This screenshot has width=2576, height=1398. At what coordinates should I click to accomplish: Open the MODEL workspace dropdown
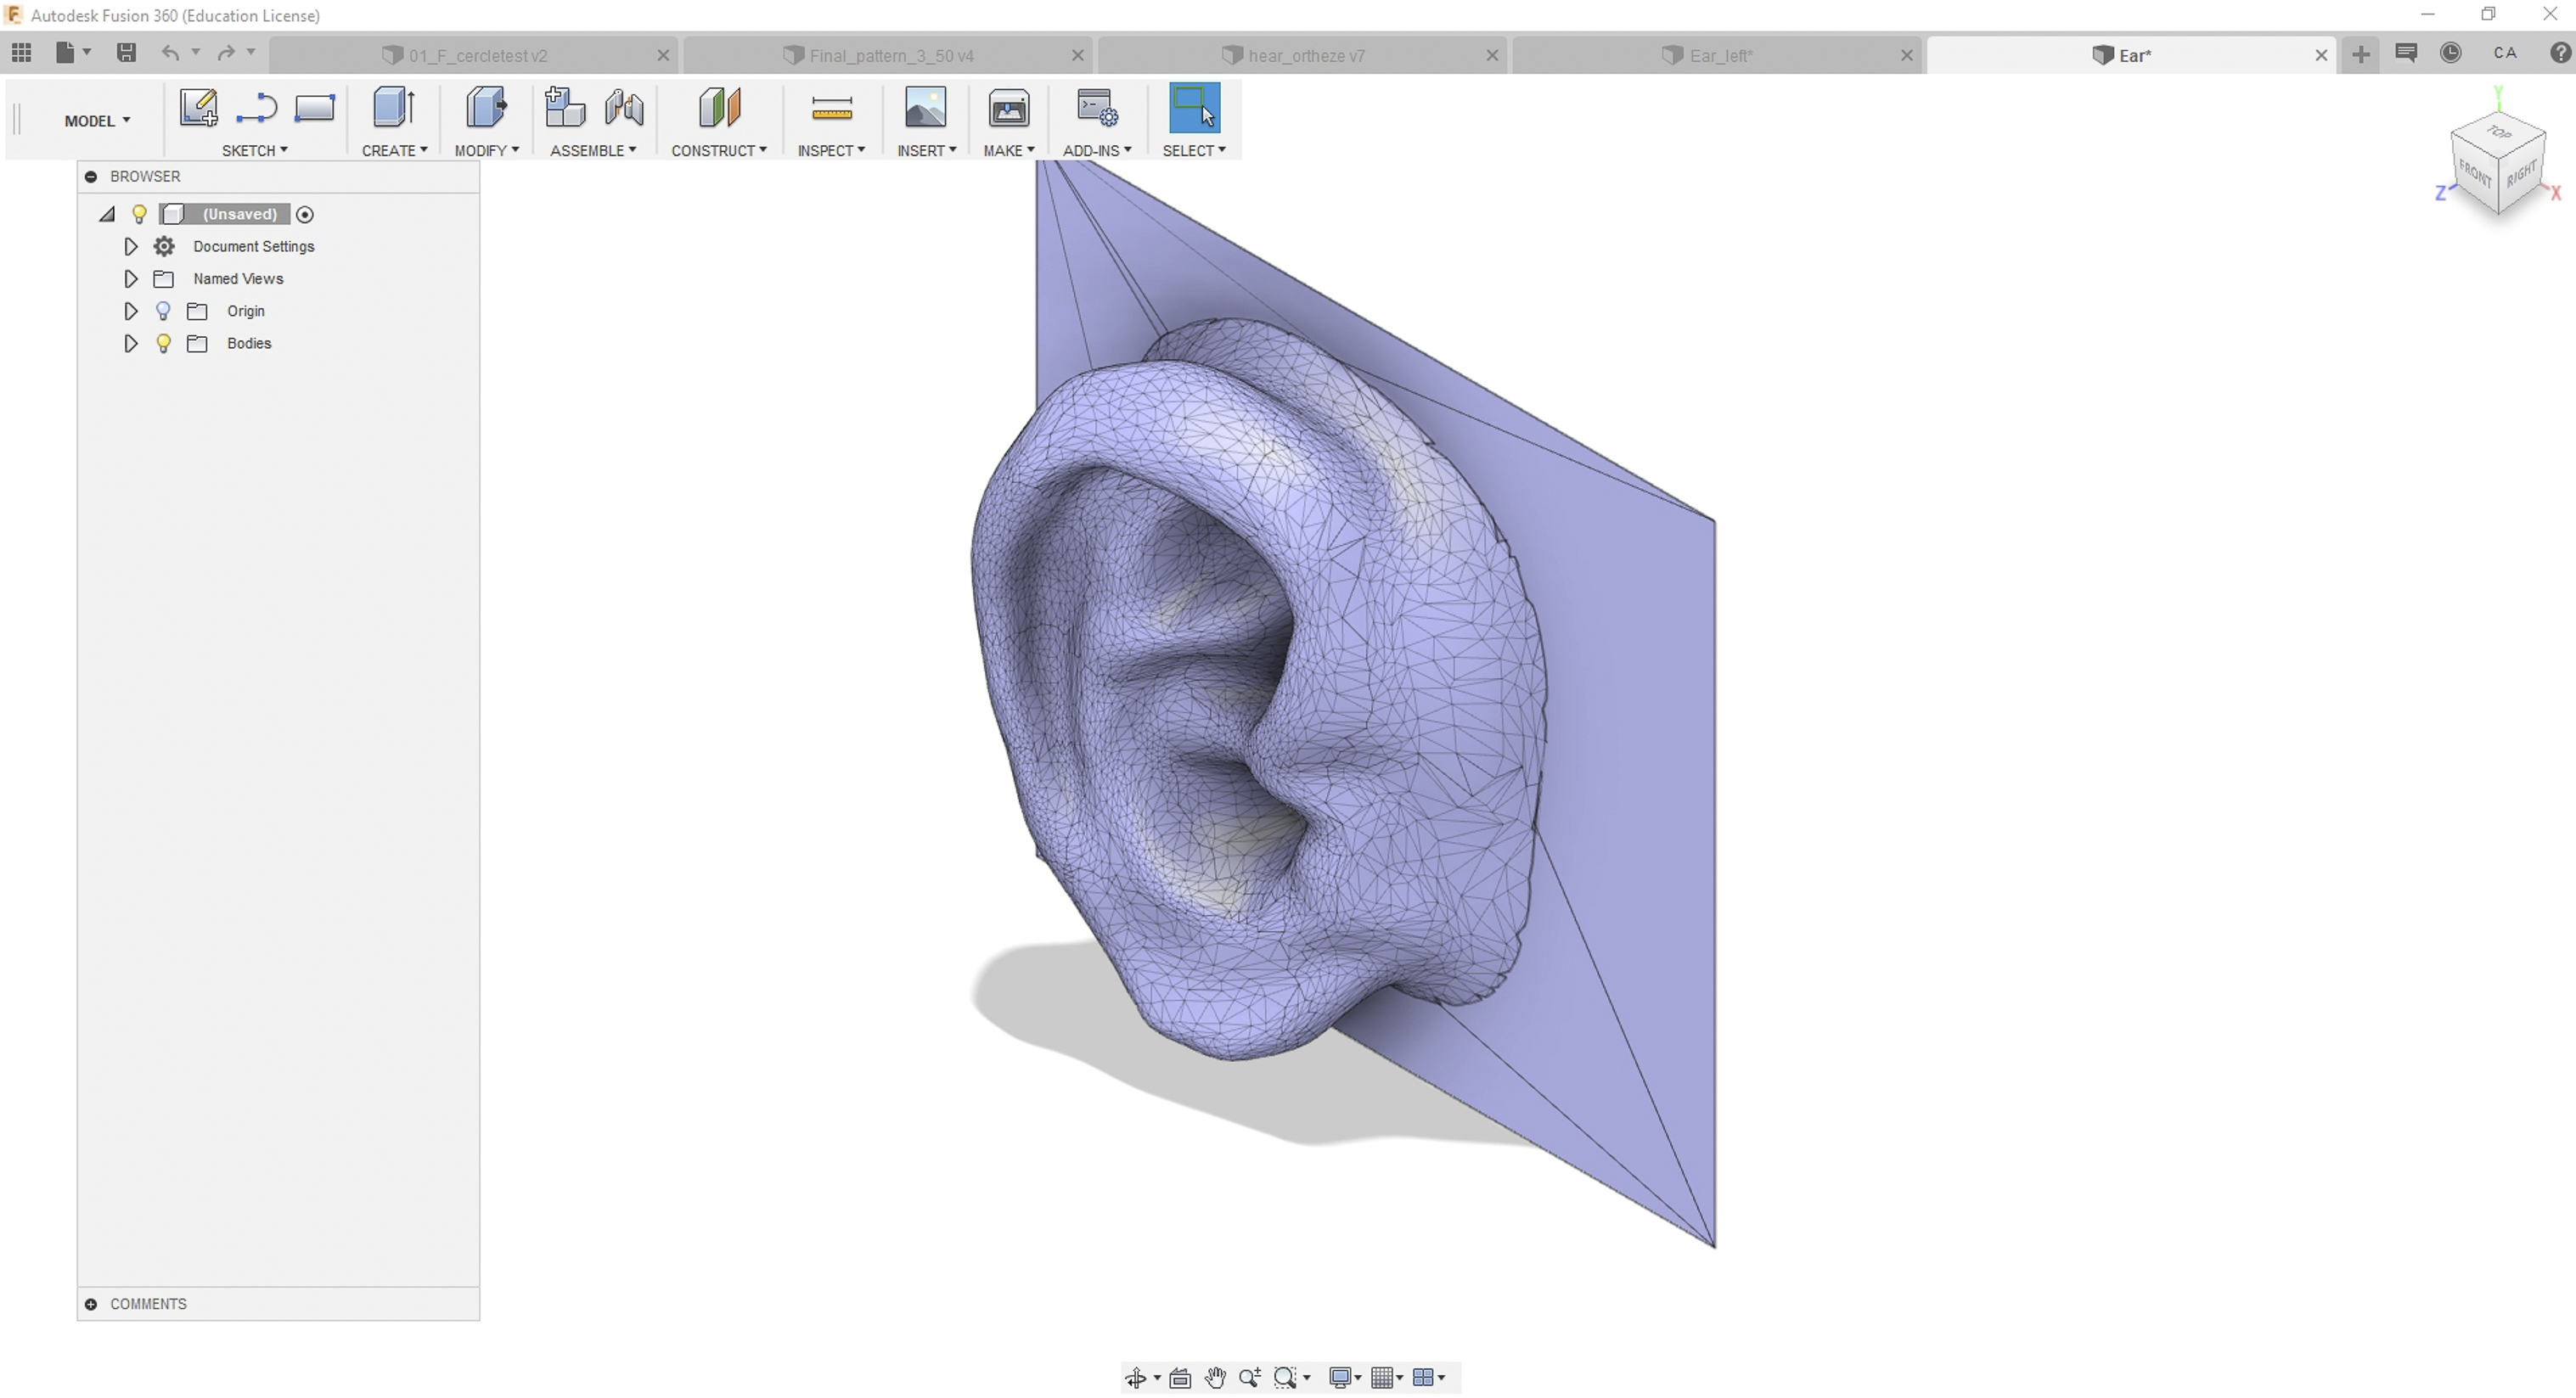coord(97,121)
